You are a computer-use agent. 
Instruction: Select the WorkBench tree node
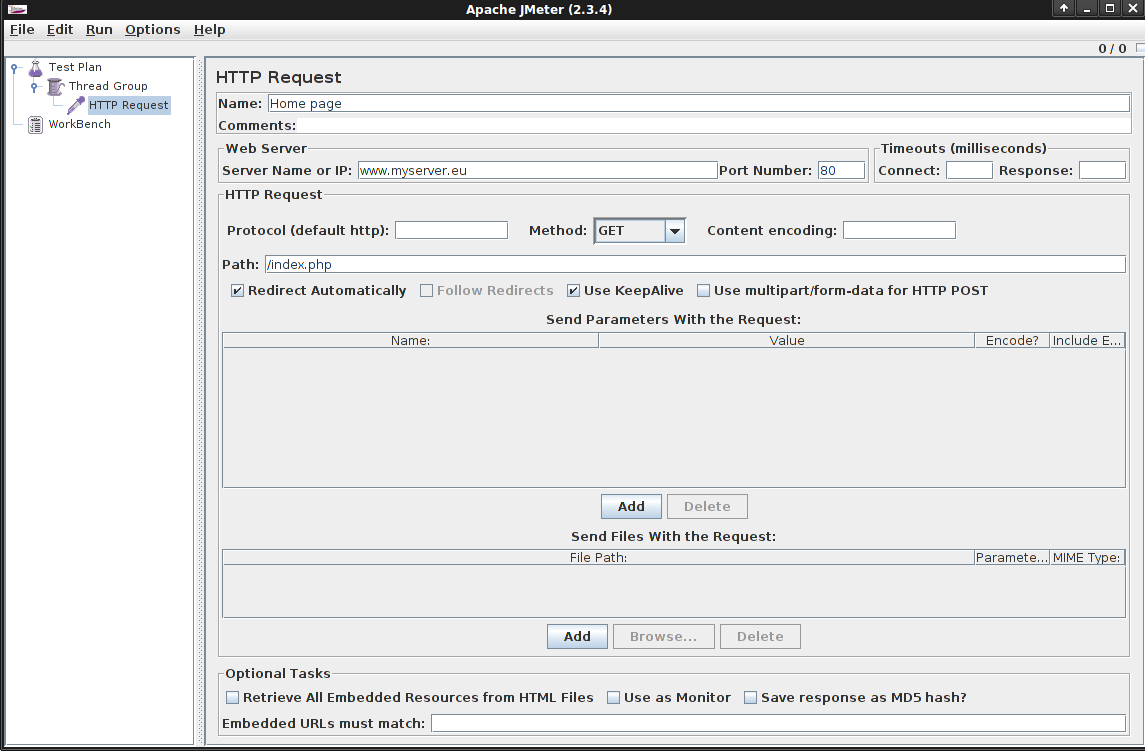coord(80,124)
